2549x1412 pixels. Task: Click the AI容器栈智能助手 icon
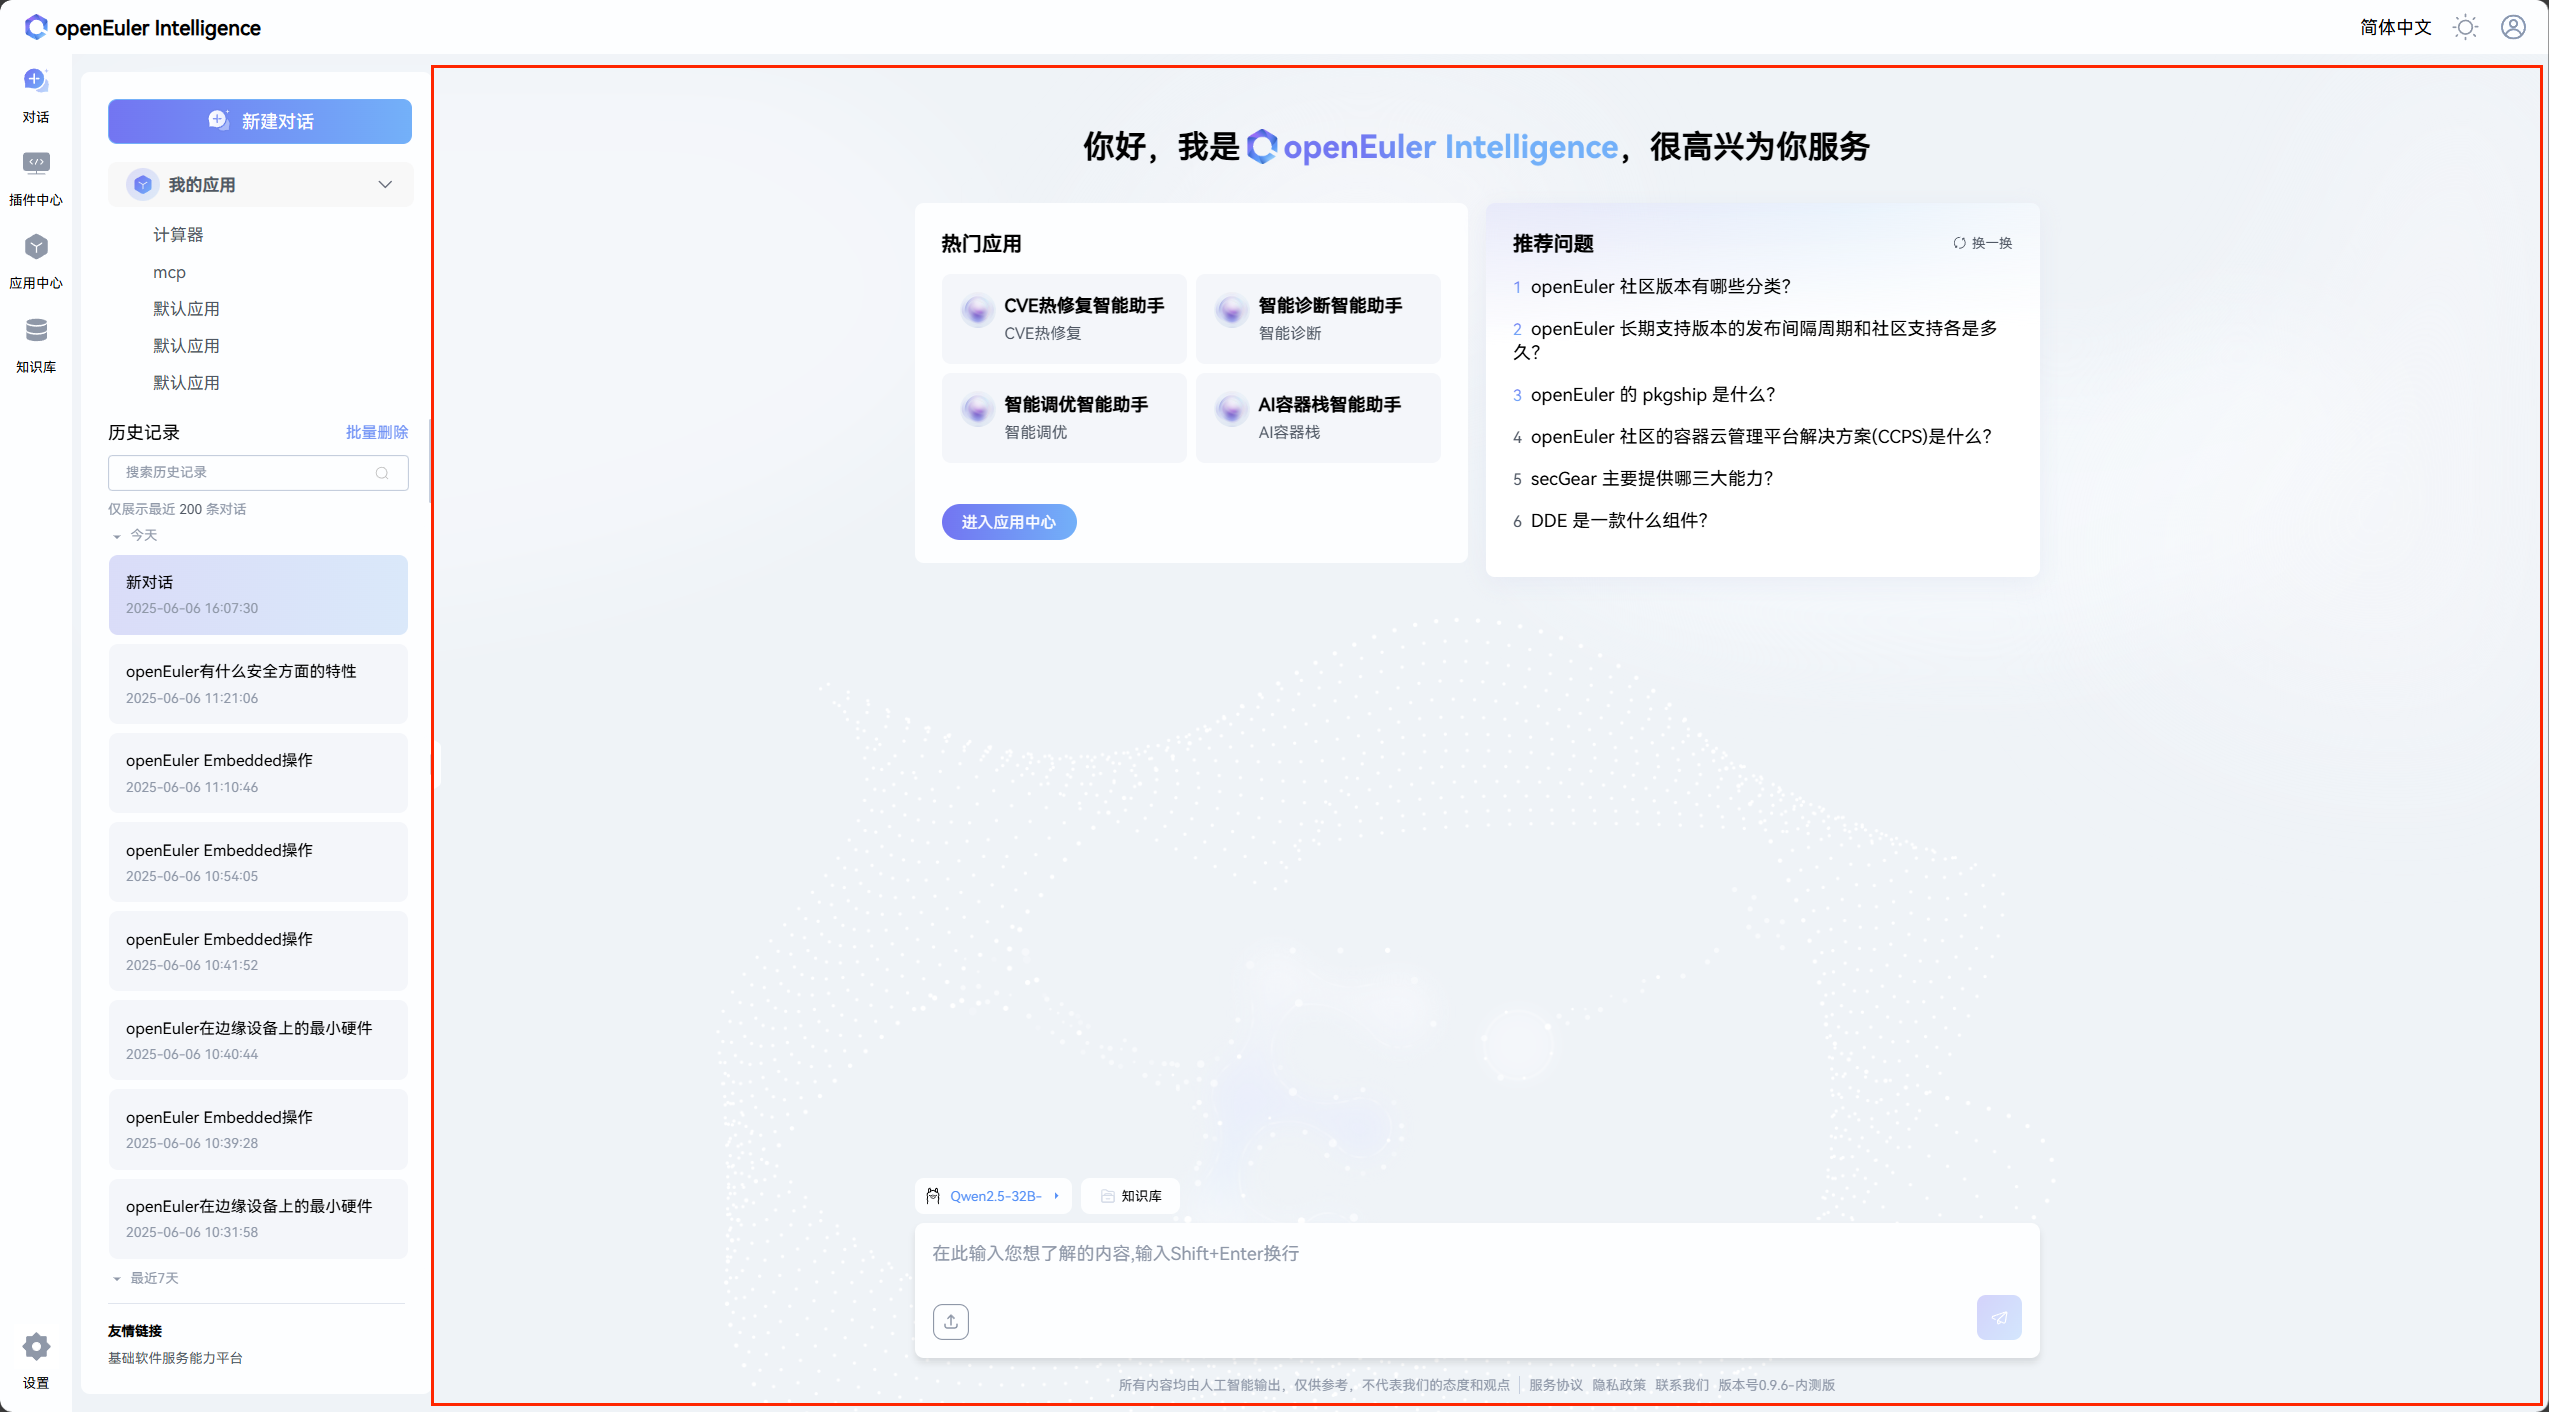click(x=1231, y=410)
